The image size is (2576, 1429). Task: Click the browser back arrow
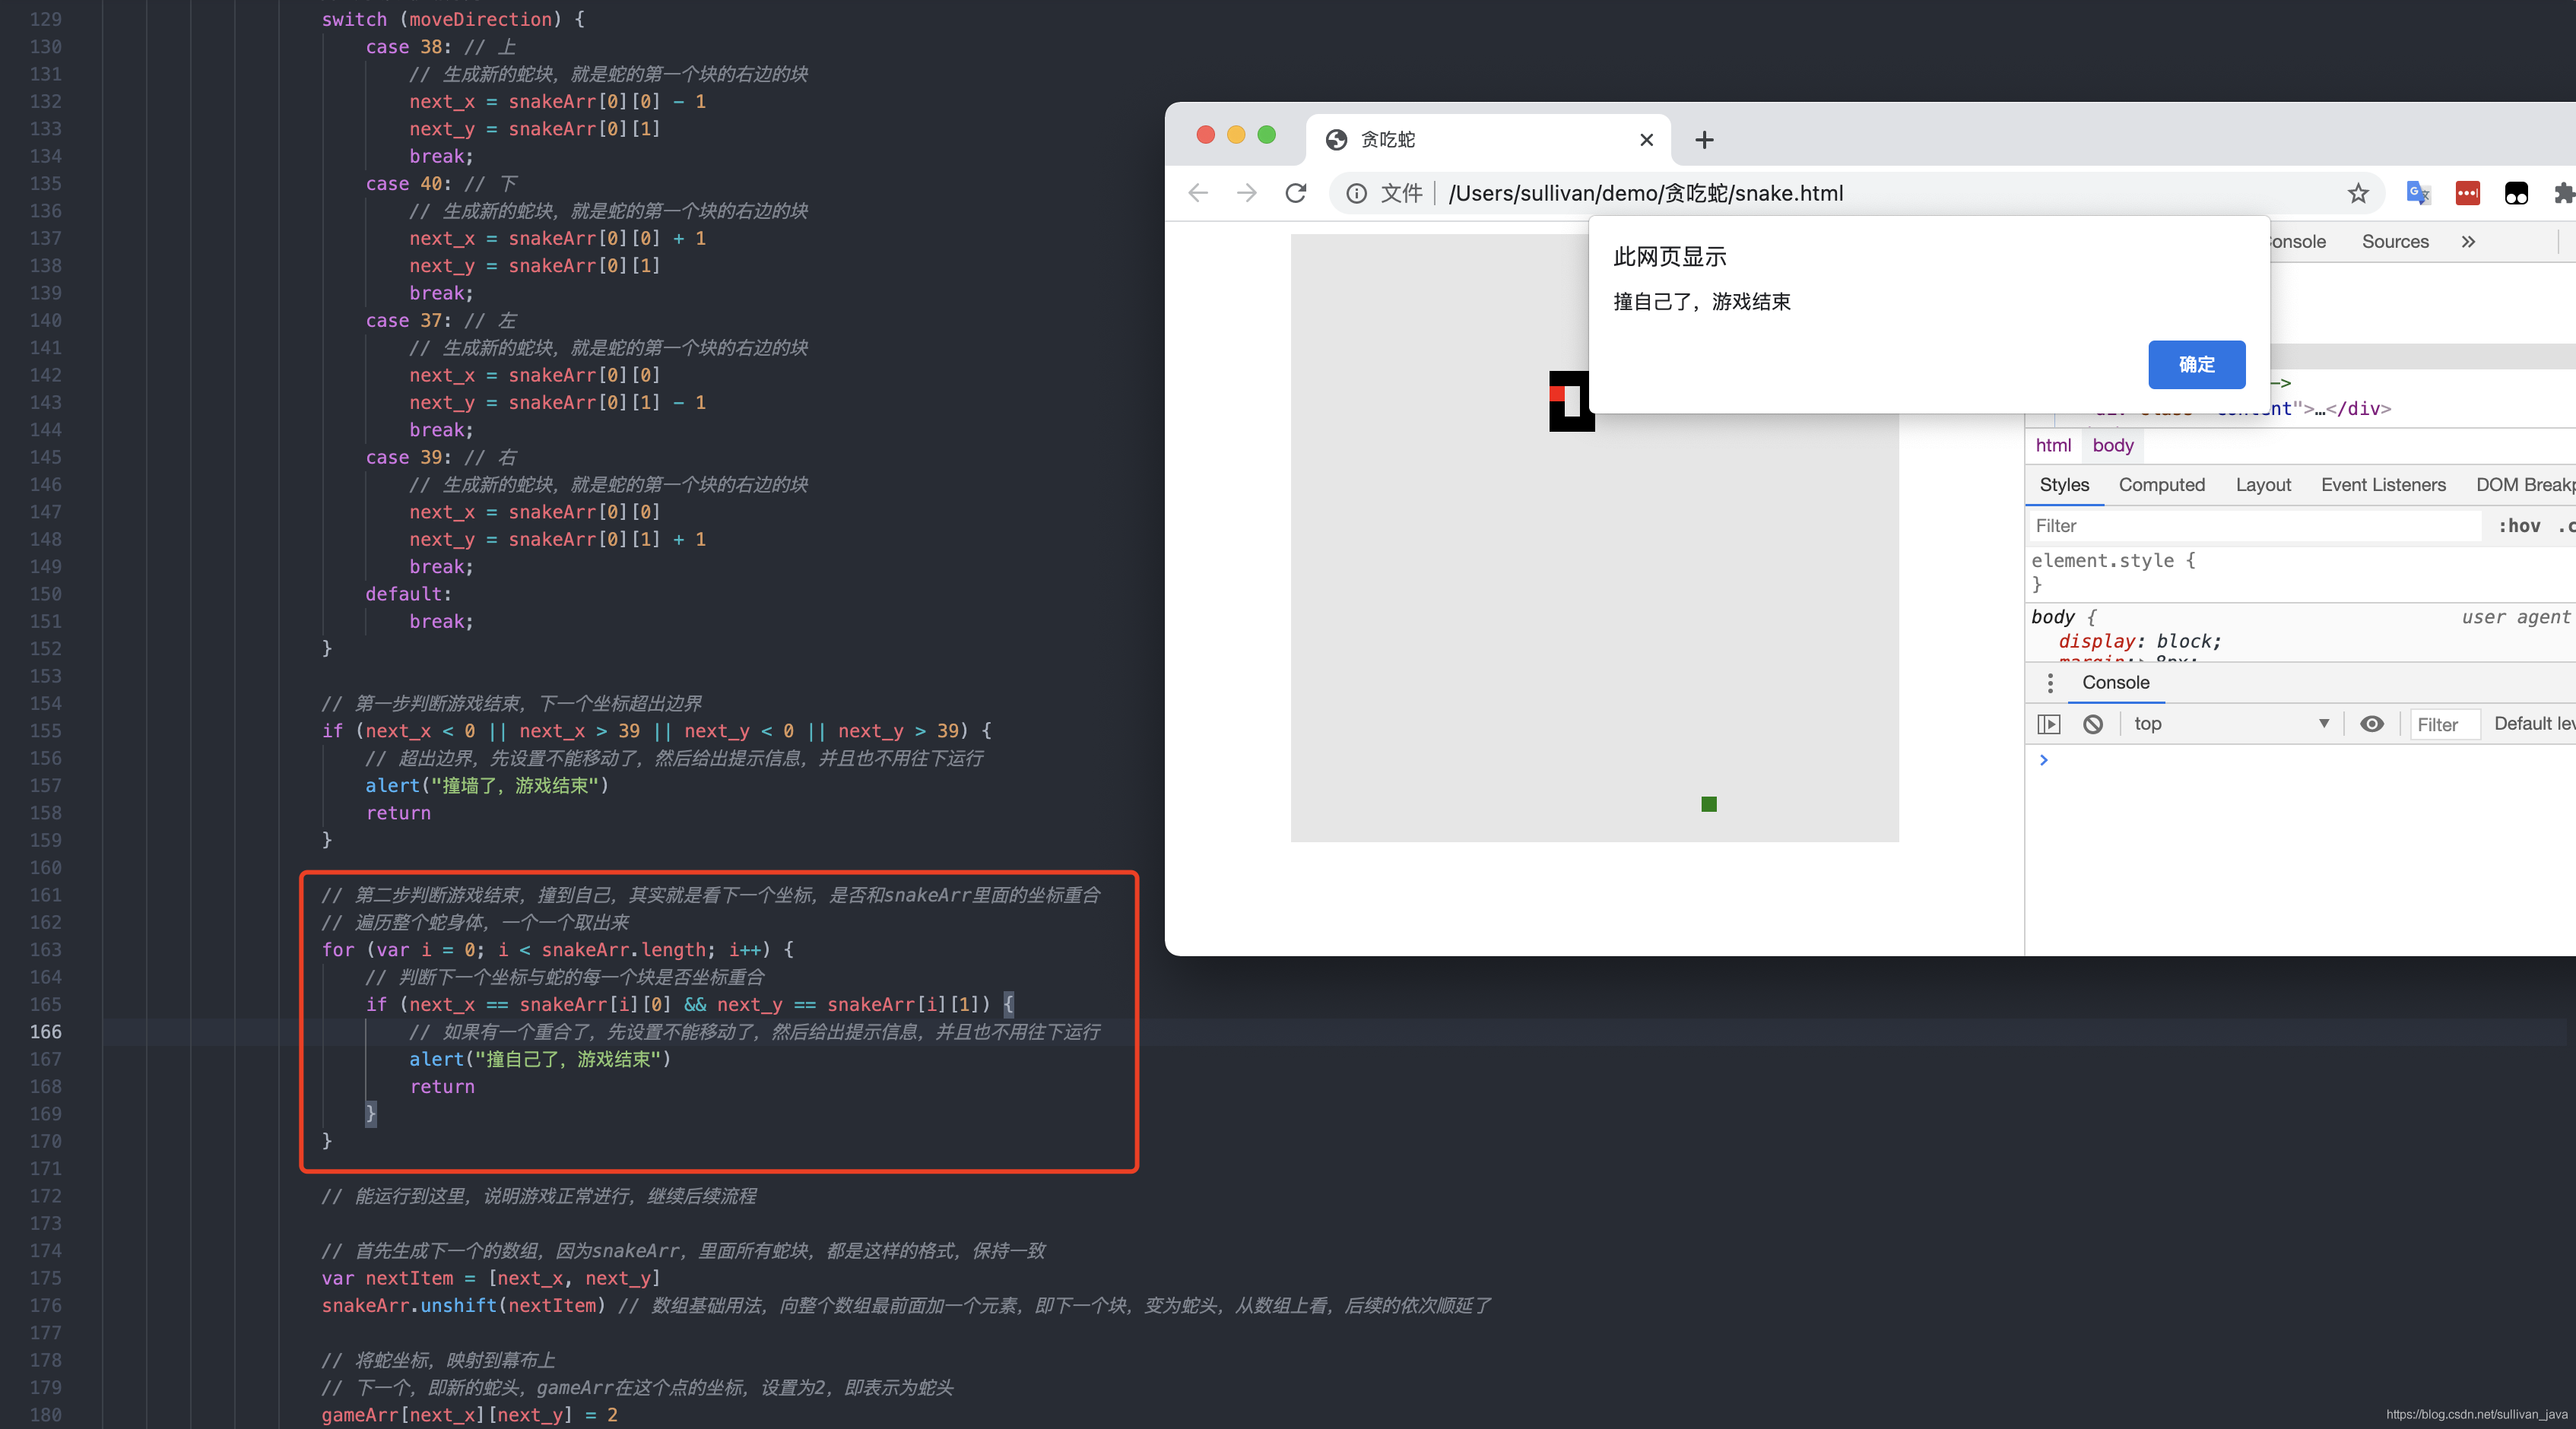click(1198, 193)
